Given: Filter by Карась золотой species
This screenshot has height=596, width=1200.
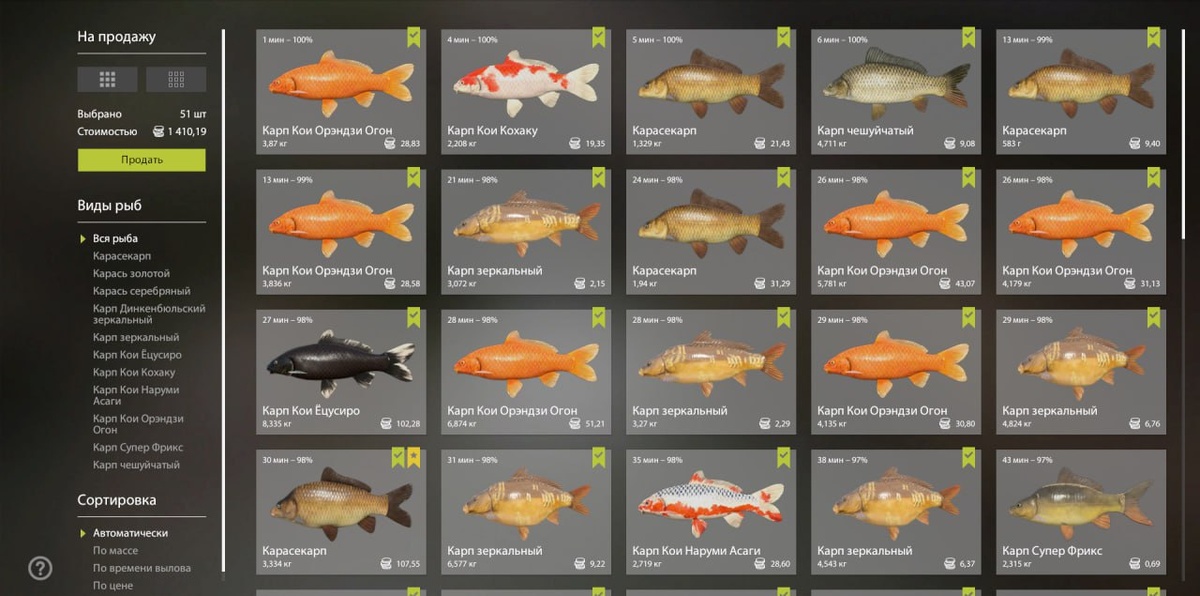Looking at the screenshot, I should (x=131, y=273).
